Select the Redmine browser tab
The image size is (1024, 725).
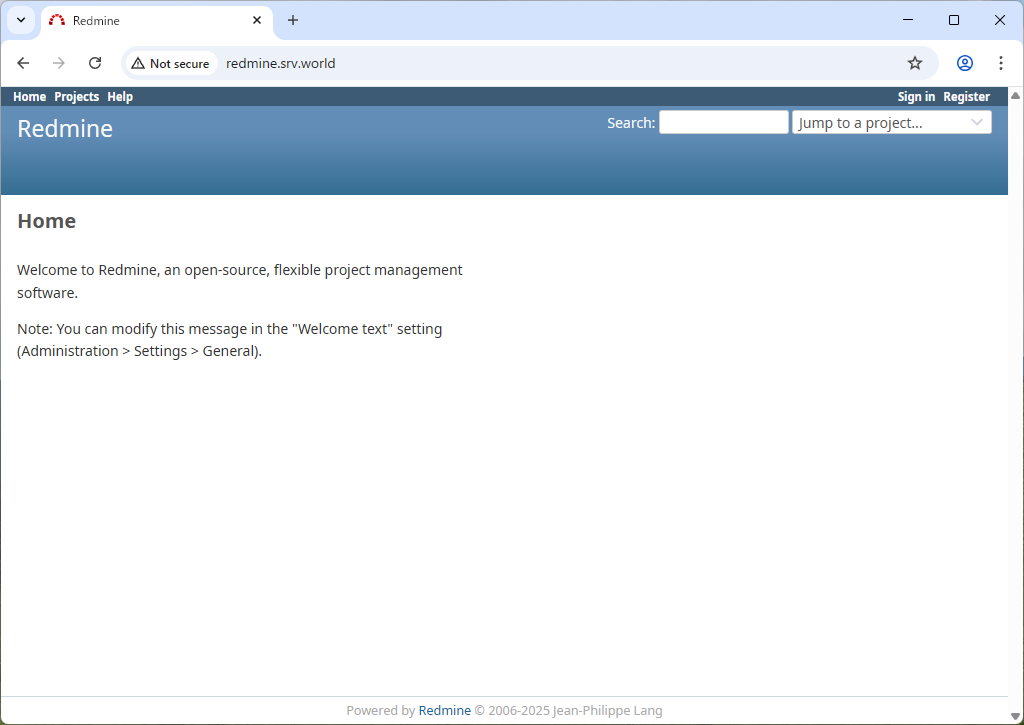pos(150,21)
